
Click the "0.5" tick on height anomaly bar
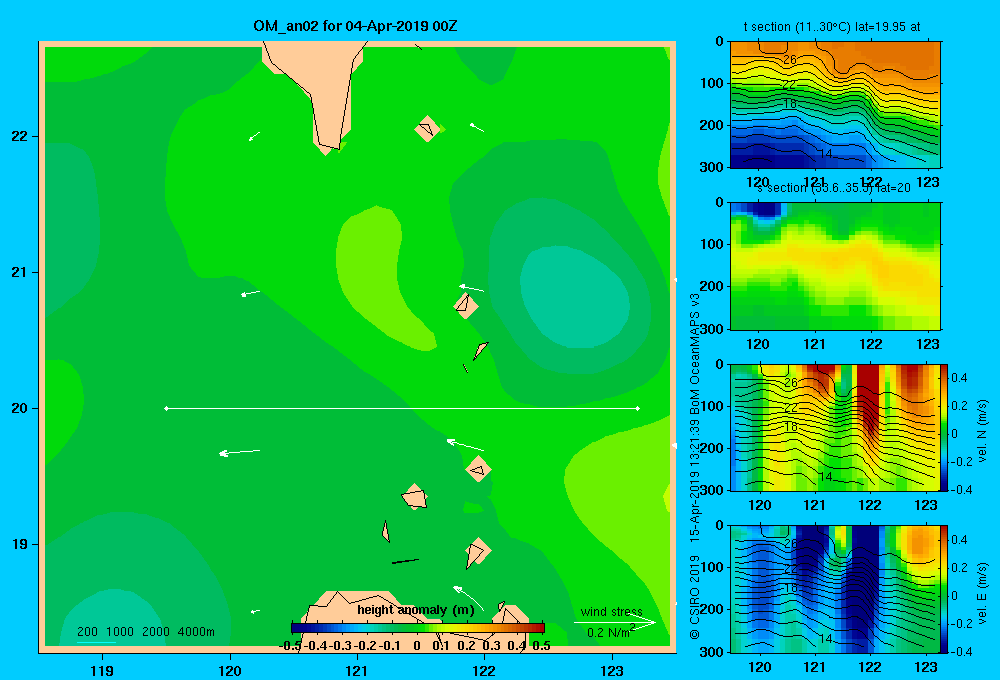point(541,646)
